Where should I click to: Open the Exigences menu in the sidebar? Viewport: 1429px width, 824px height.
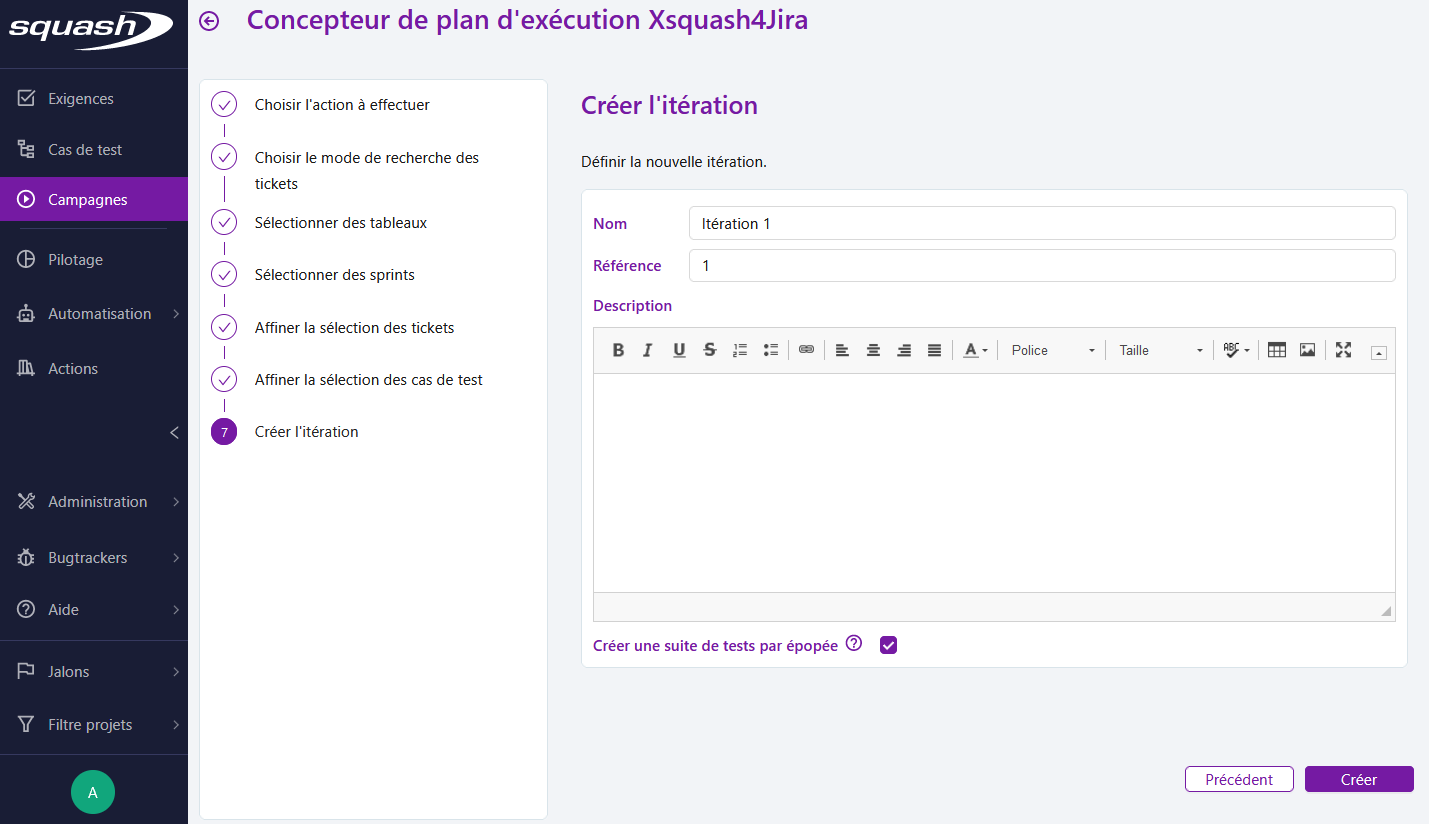click(x=81, y=99)
